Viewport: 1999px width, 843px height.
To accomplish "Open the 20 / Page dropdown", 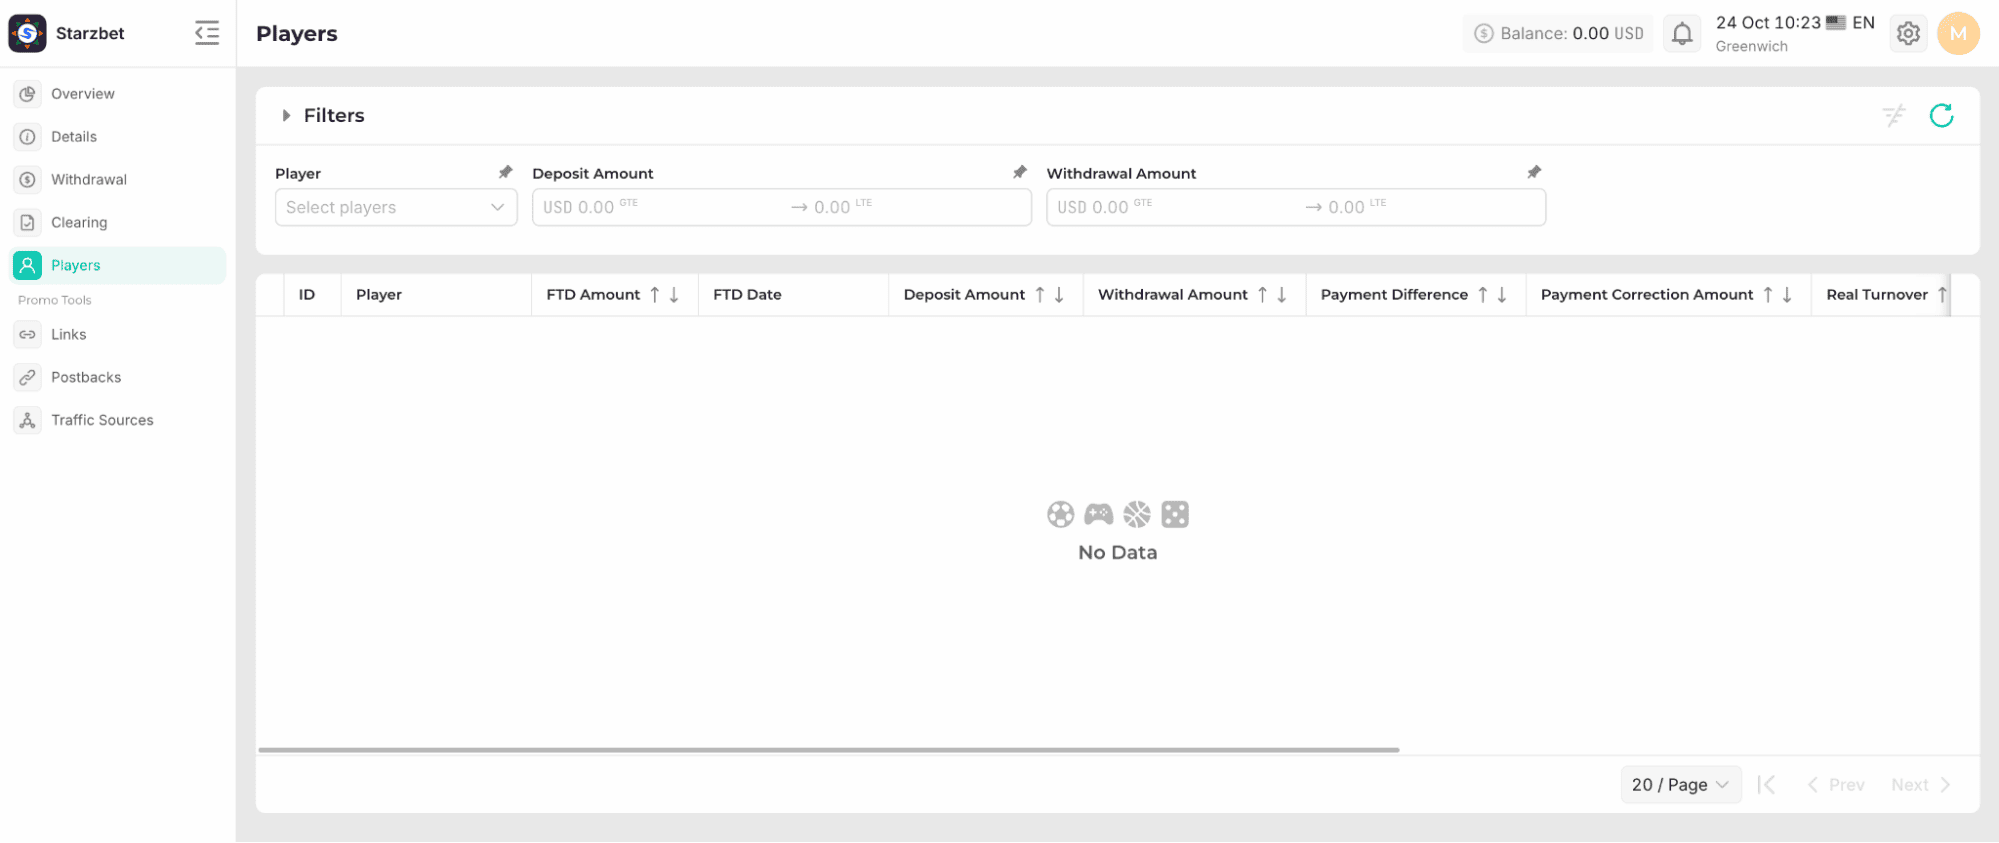I will (1680, 785).
